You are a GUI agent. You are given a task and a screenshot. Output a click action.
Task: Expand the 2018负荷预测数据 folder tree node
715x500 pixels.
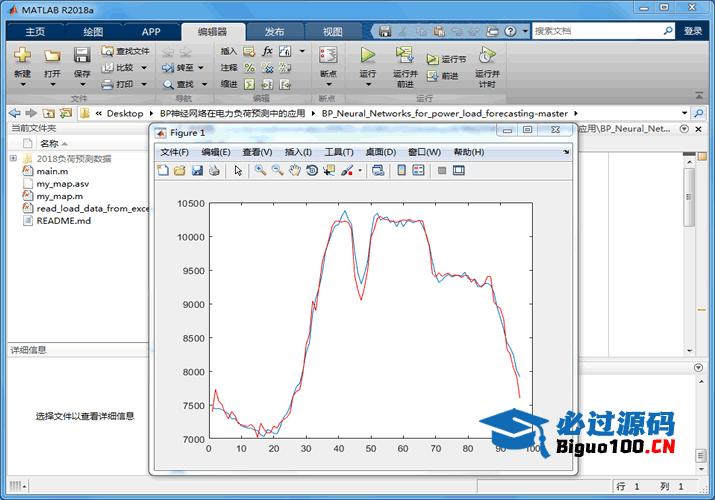point(14,159)
